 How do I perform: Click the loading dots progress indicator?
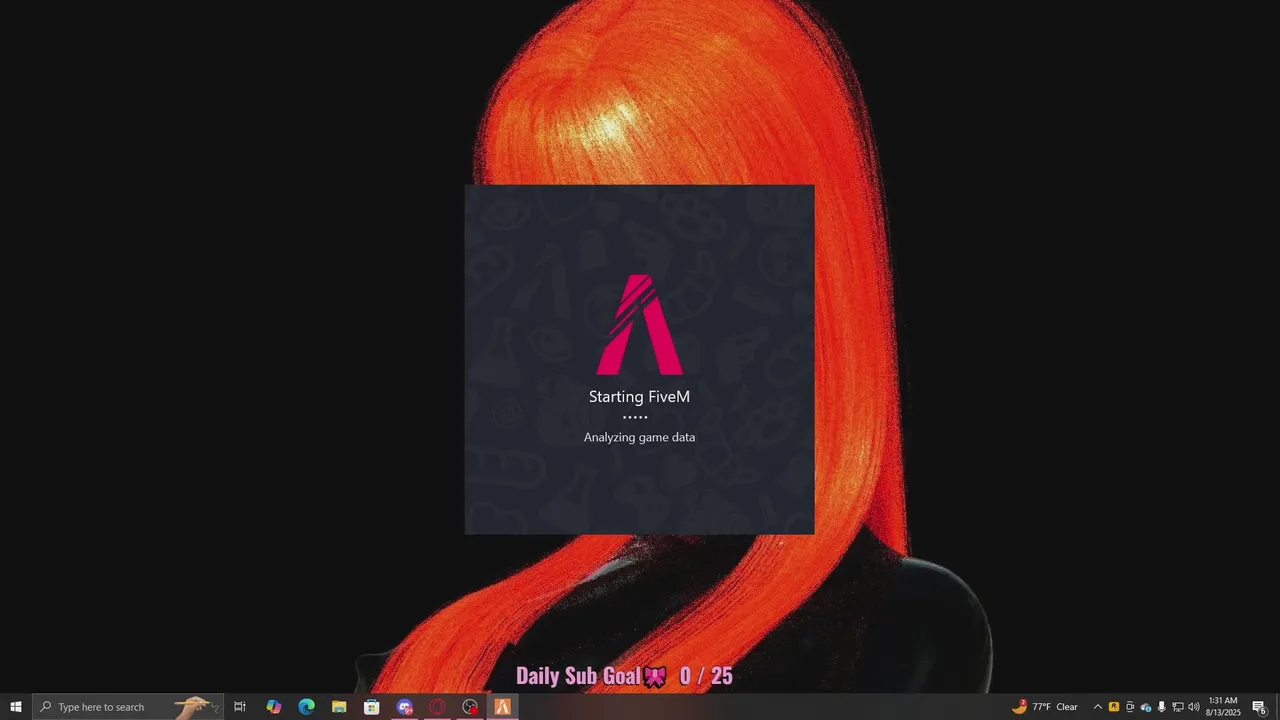point(635,417)
